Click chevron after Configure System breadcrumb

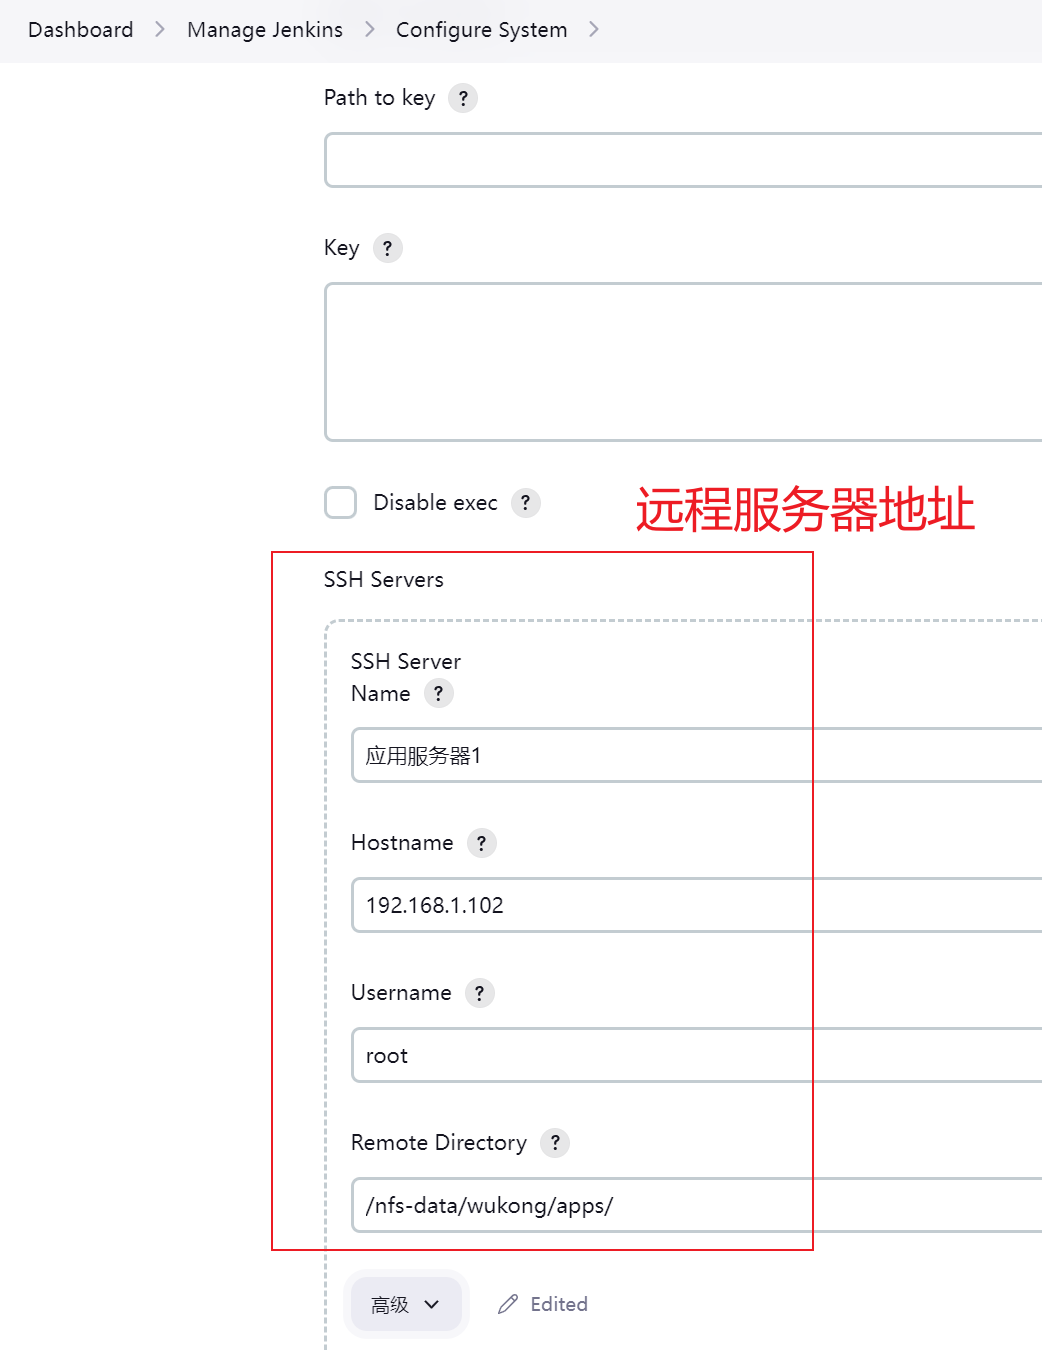coord(594,30)
